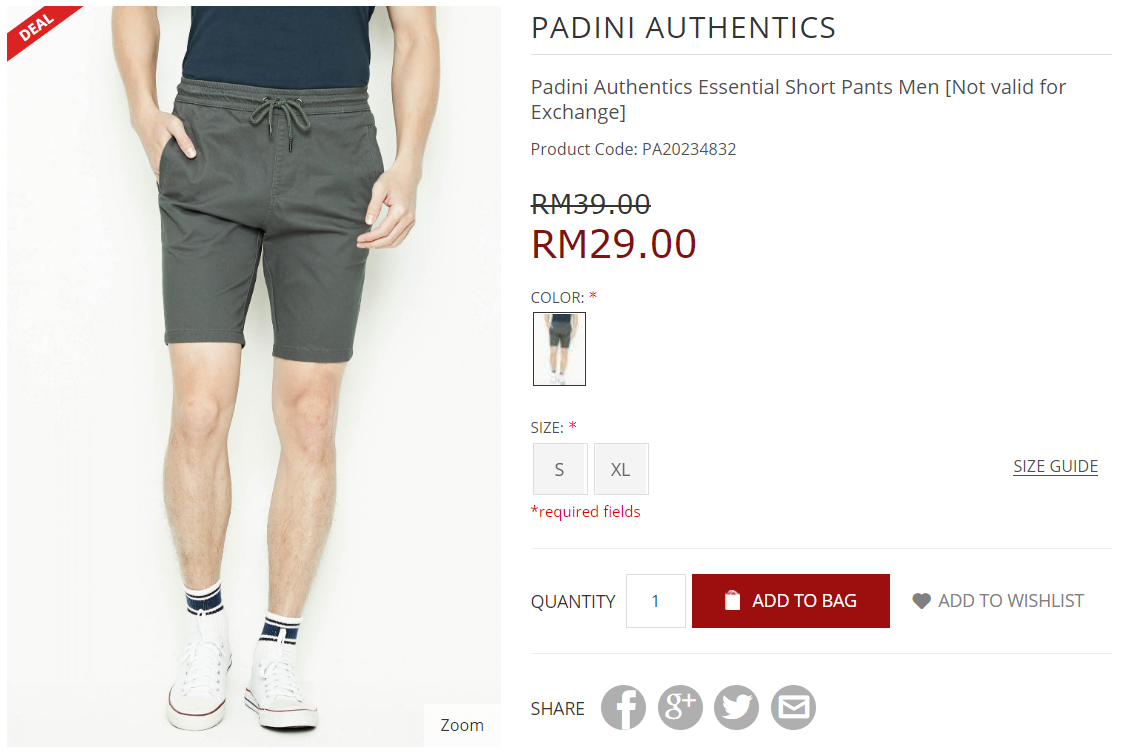The width and height of the screenshot is (1121, 755).
Task: Focus the quantity input field
Action: [x=656, y=601]
